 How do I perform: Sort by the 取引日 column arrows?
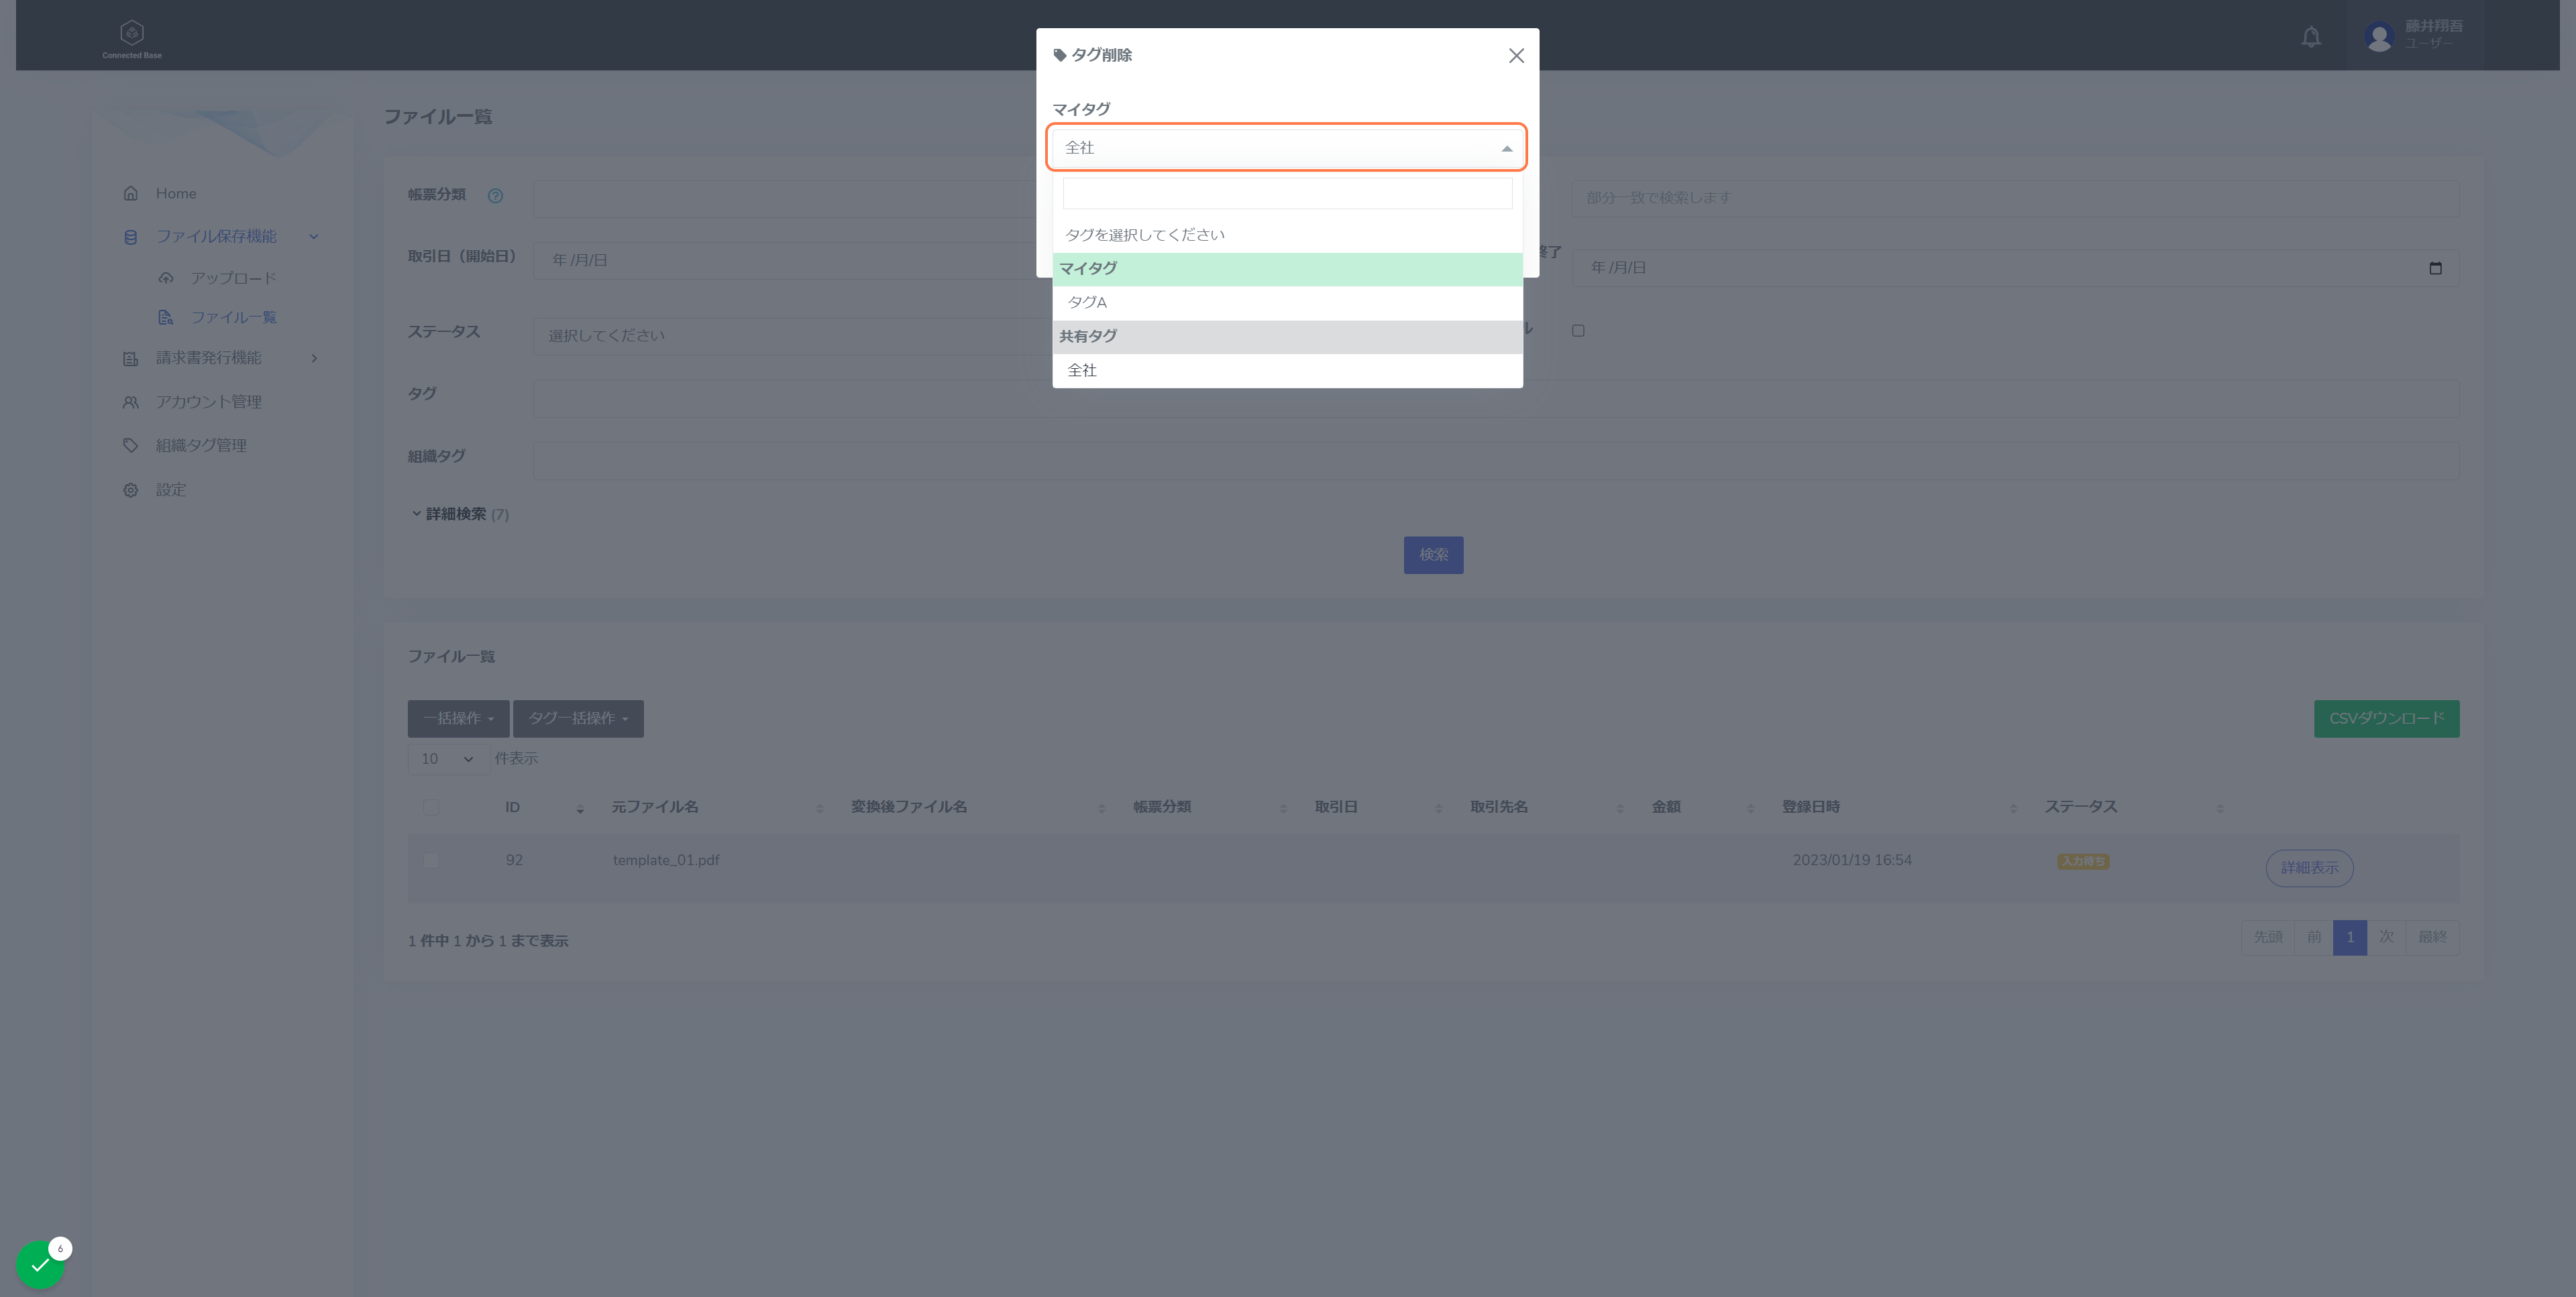[x=1438, y=808]
